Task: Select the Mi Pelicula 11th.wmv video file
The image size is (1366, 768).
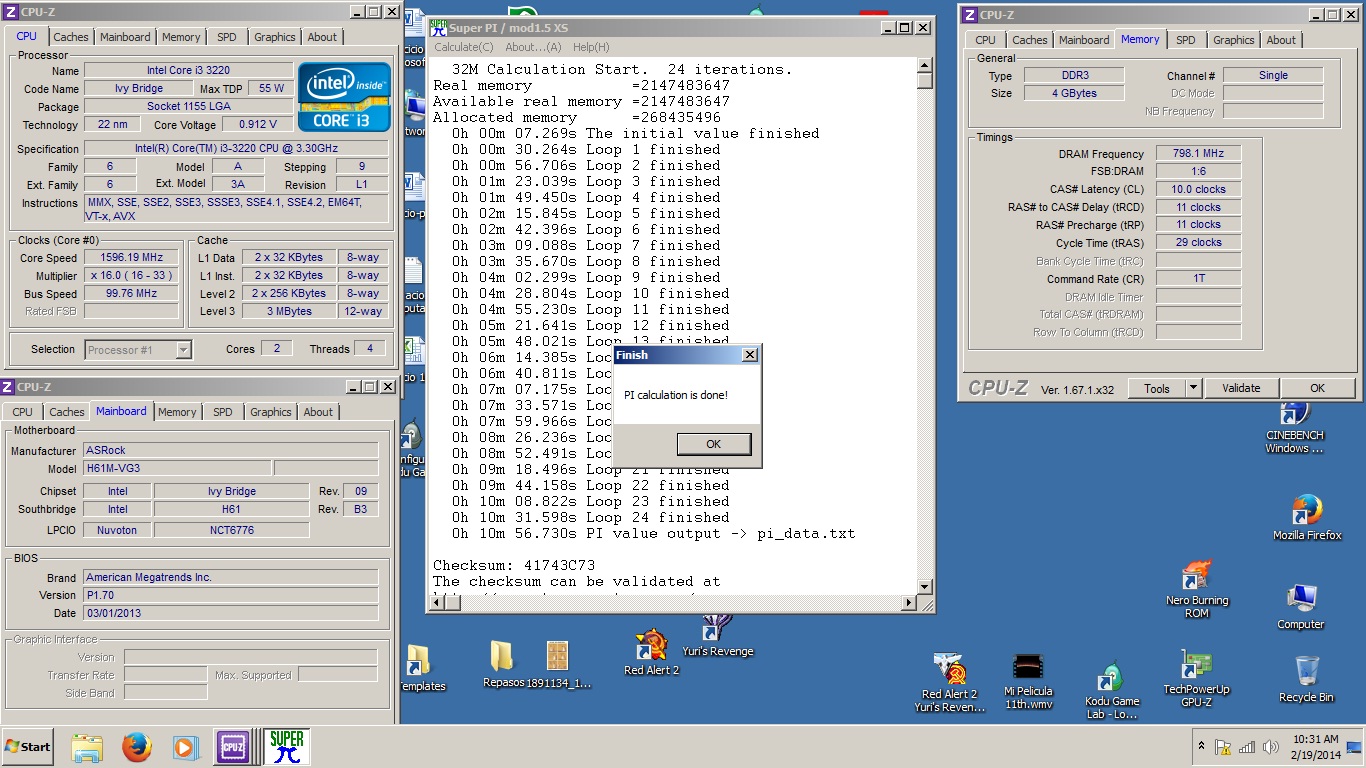Action: [x=1028, y=682]
